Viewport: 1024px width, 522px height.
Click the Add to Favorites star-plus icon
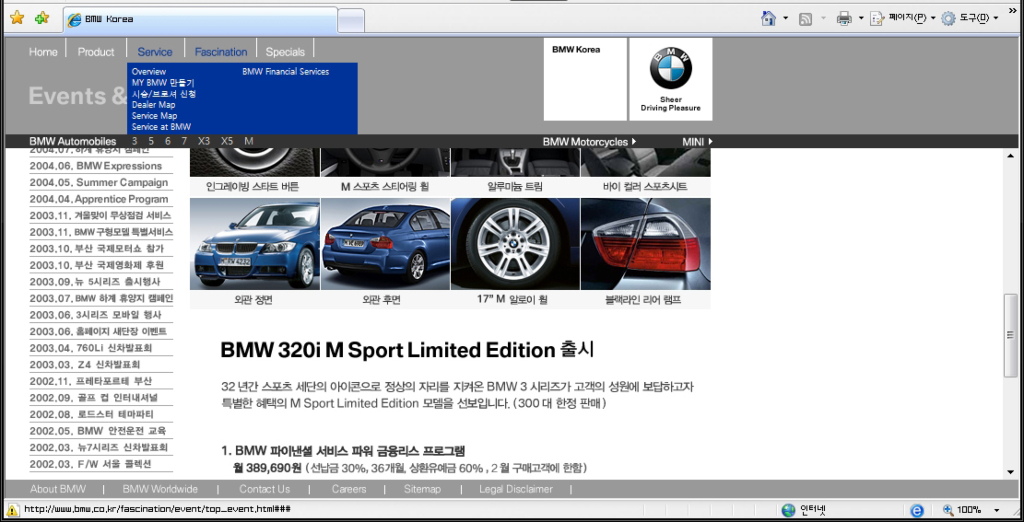[42, 18]
